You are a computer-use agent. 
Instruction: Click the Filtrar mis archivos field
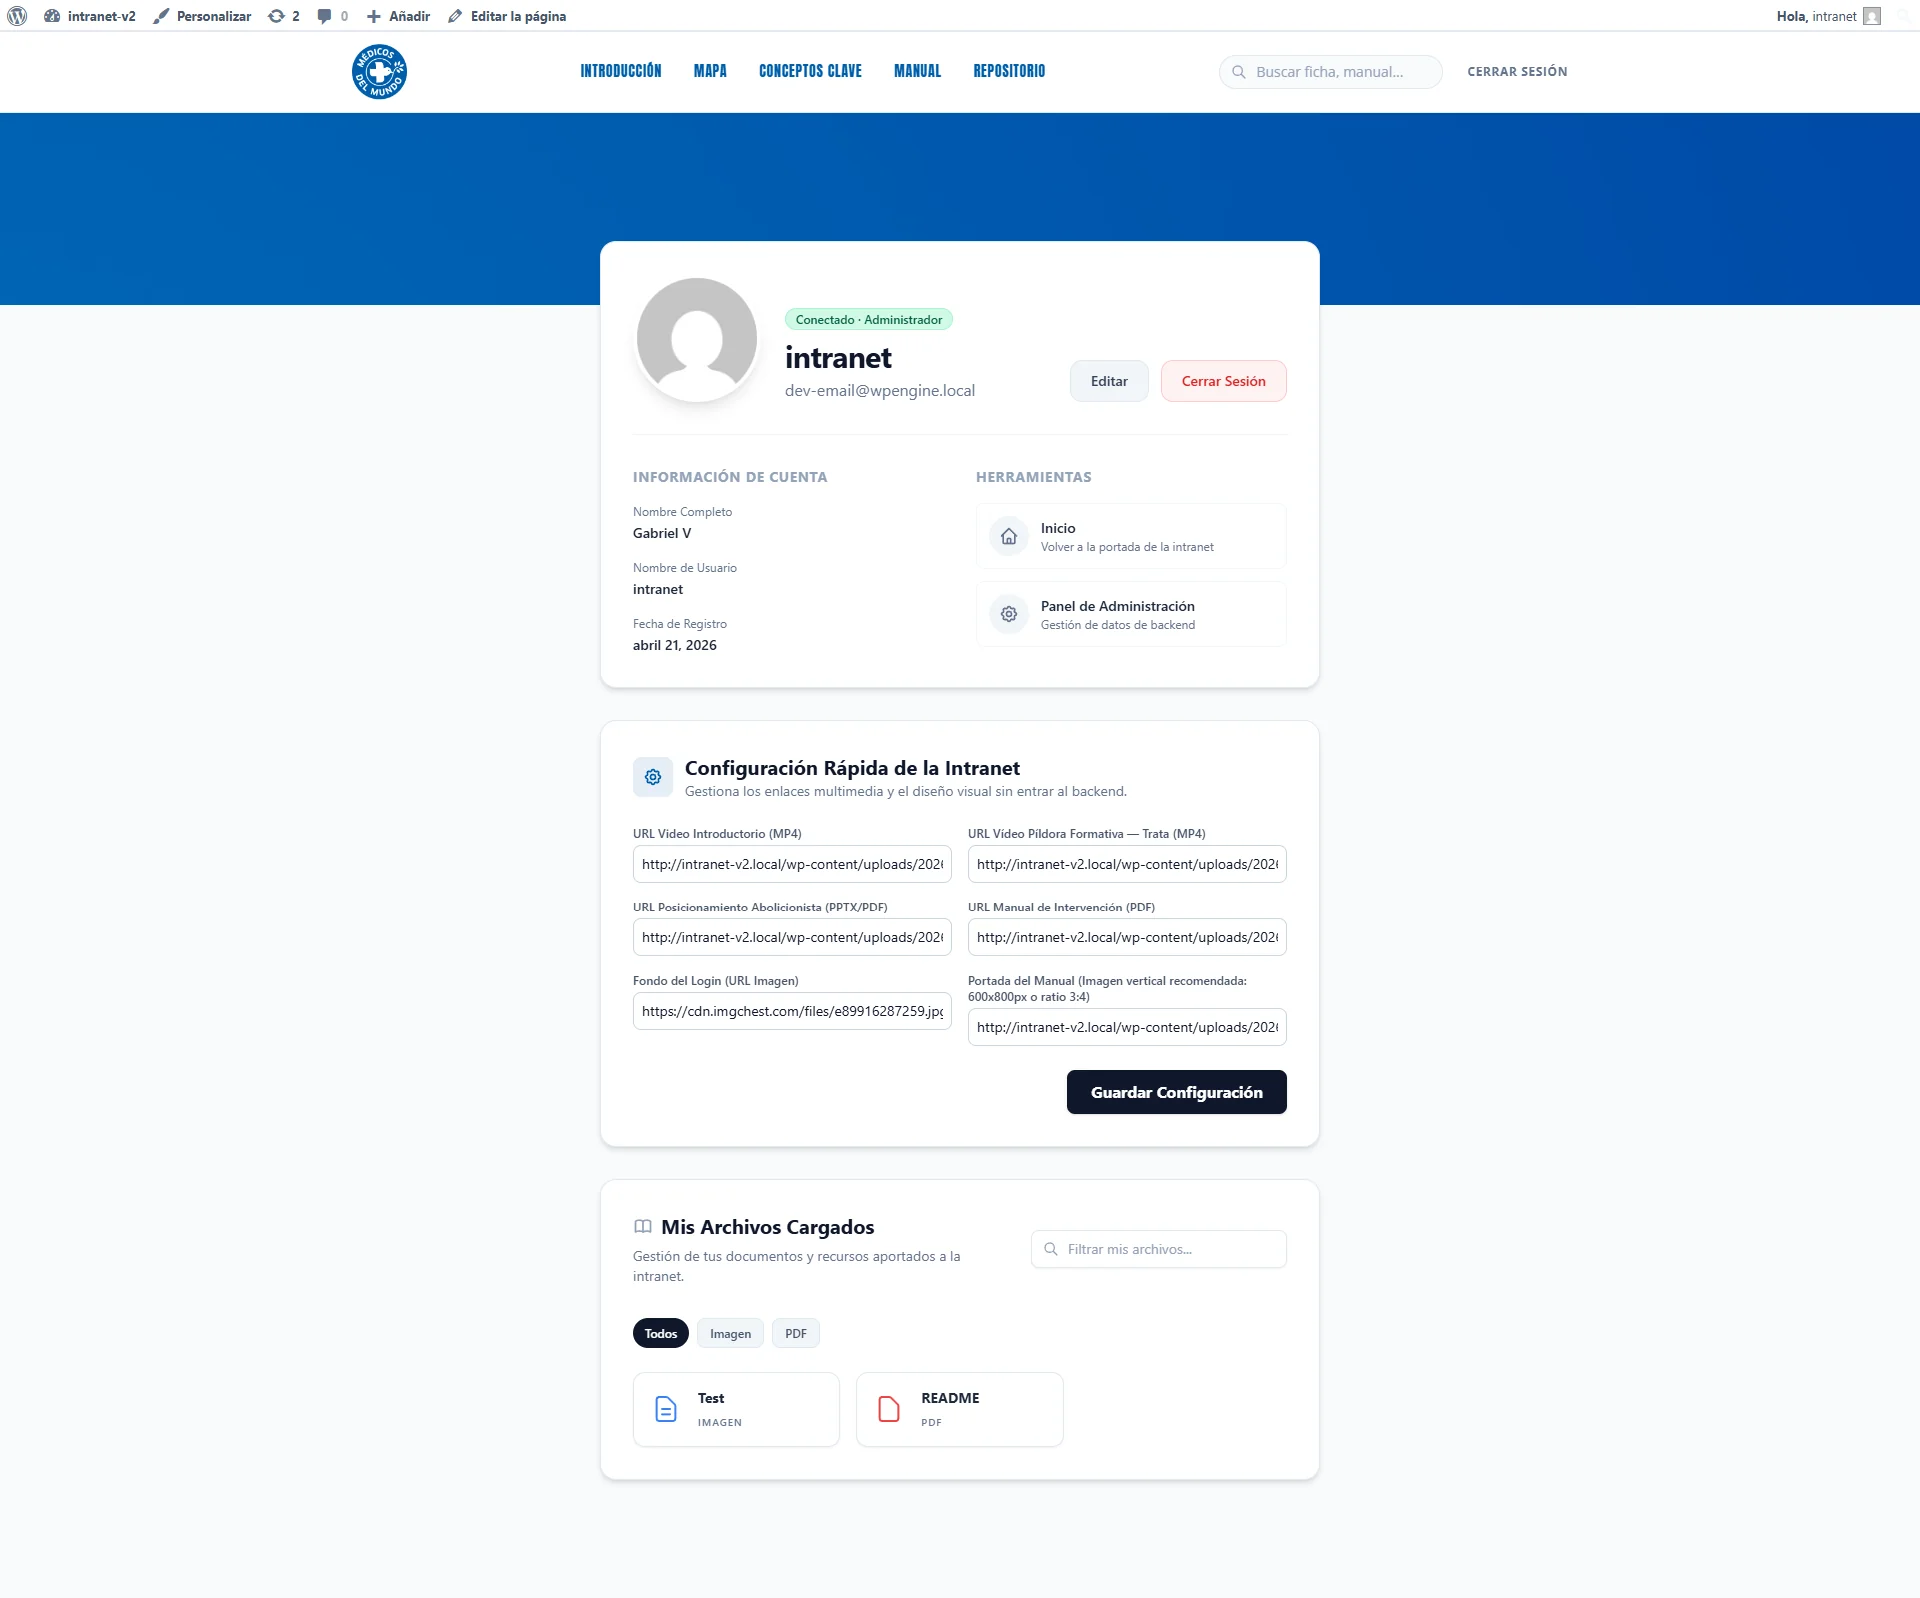coord(1159,1249)
